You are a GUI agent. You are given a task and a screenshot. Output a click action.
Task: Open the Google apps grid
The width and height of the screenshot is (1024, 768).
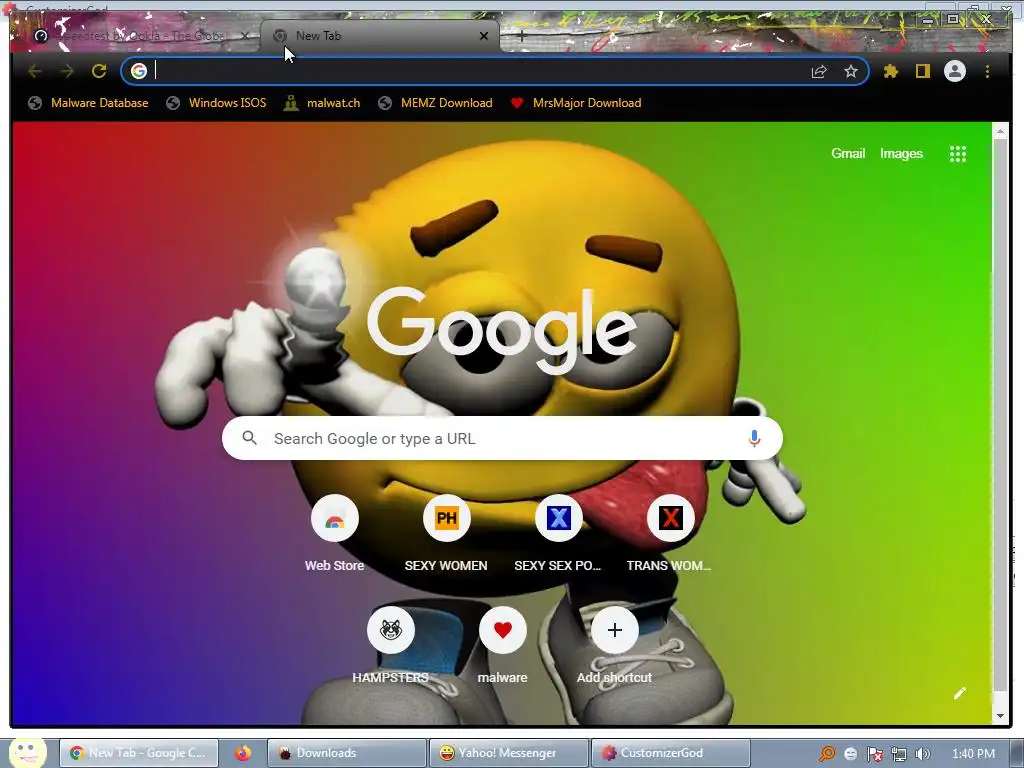[957, 154]
